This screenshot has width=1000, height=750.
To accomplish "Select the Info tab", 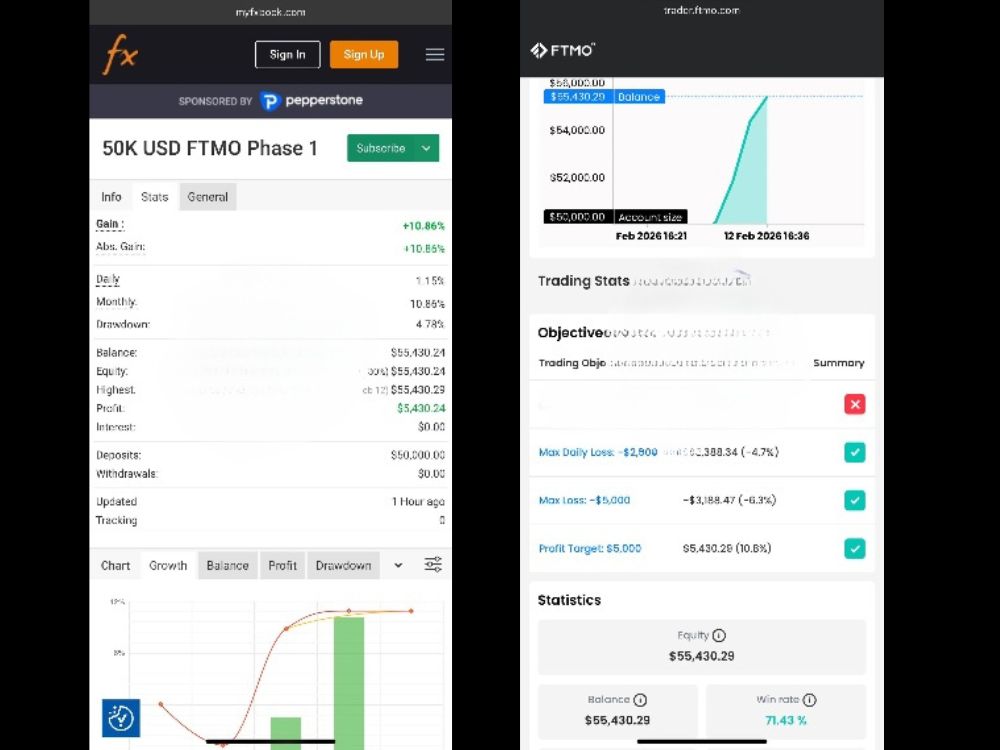I will pos(111,197).
